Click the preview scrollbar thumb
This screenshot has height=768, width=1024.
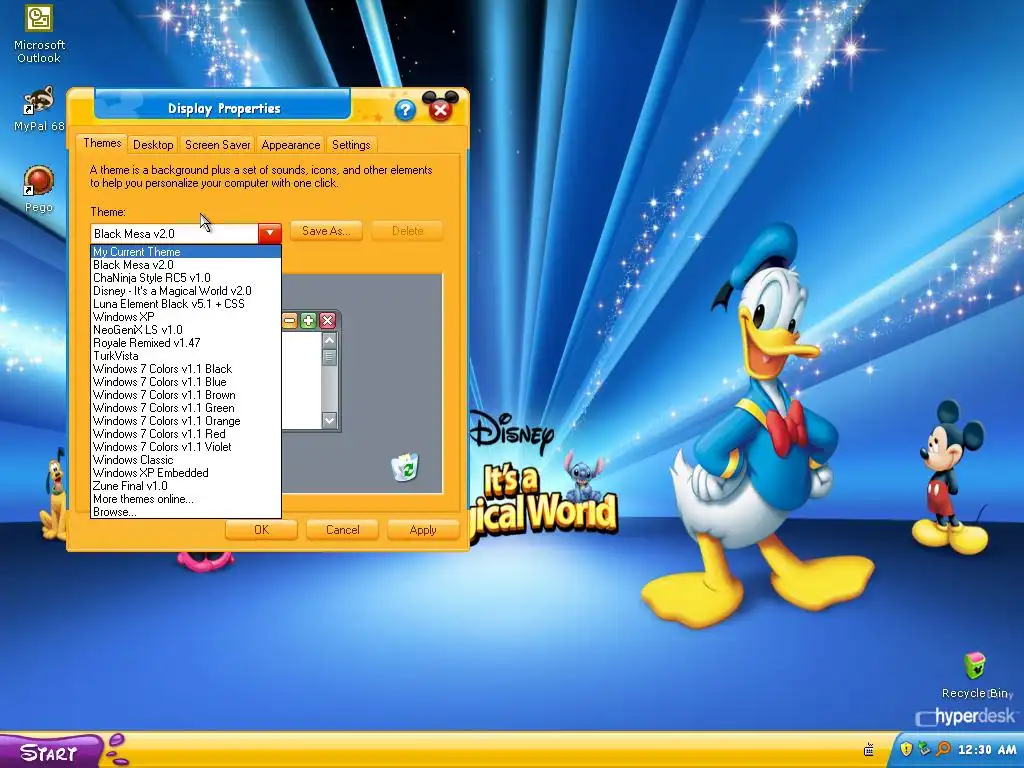point(329,357)
